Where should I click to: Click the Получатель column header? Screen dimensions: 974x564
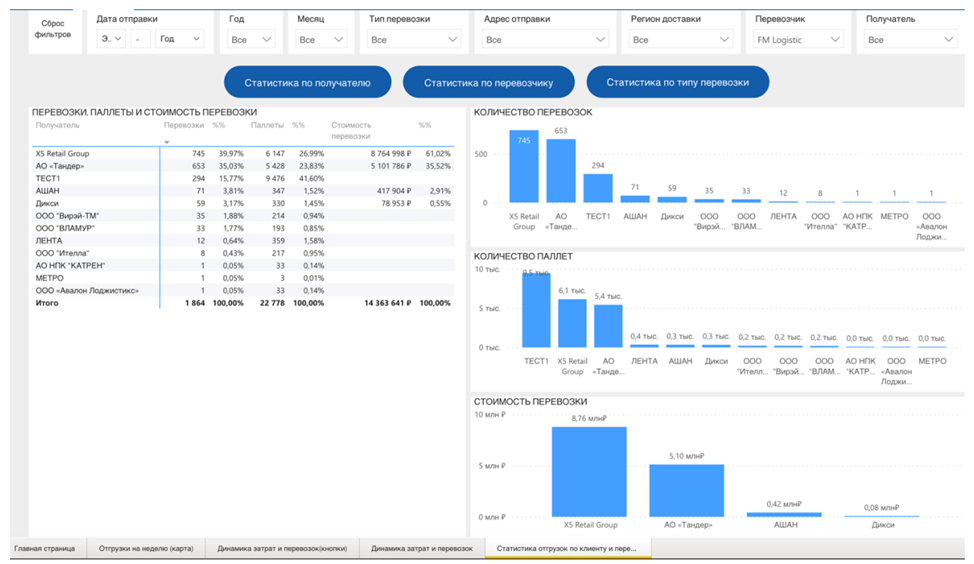point(58,125)
